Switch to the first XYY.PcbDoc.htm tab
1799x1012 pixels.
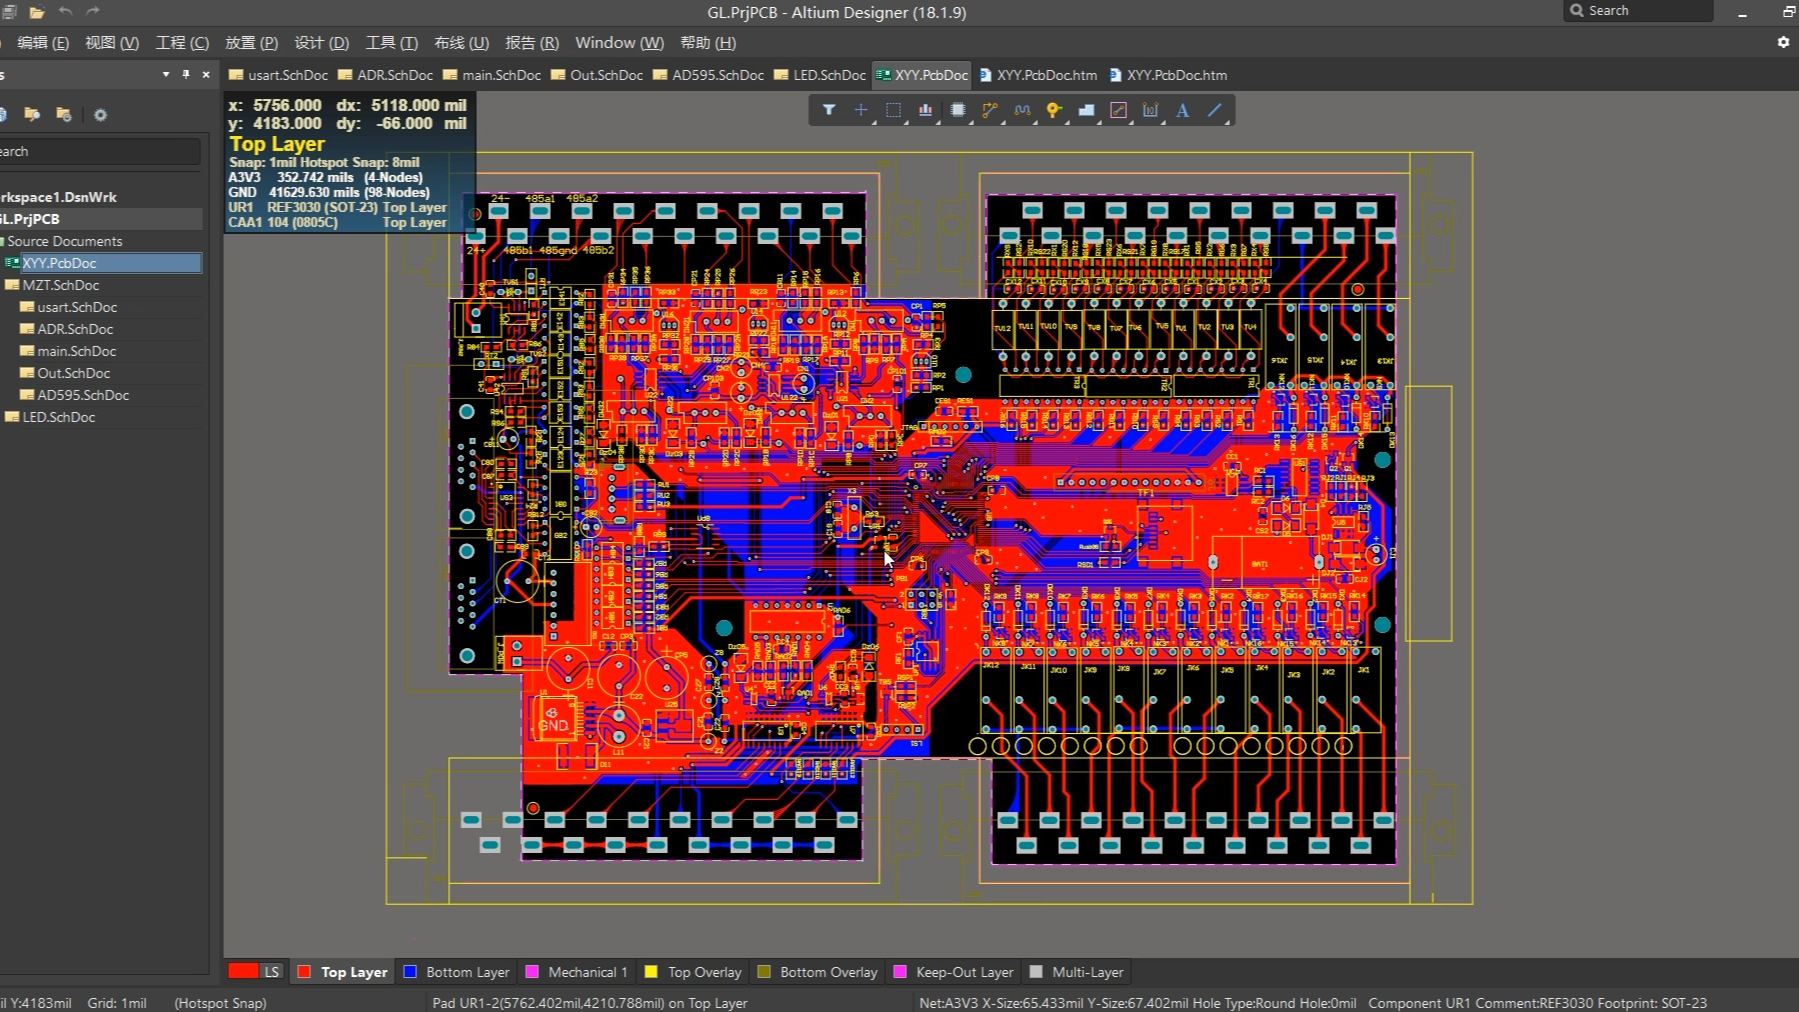coord(1037,75)
